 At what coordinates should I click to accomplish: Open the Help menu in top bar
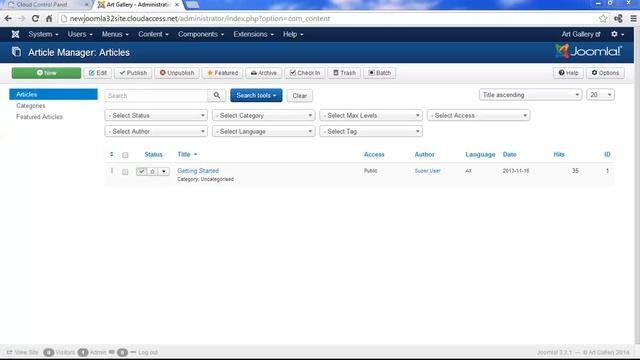point(293,34)
